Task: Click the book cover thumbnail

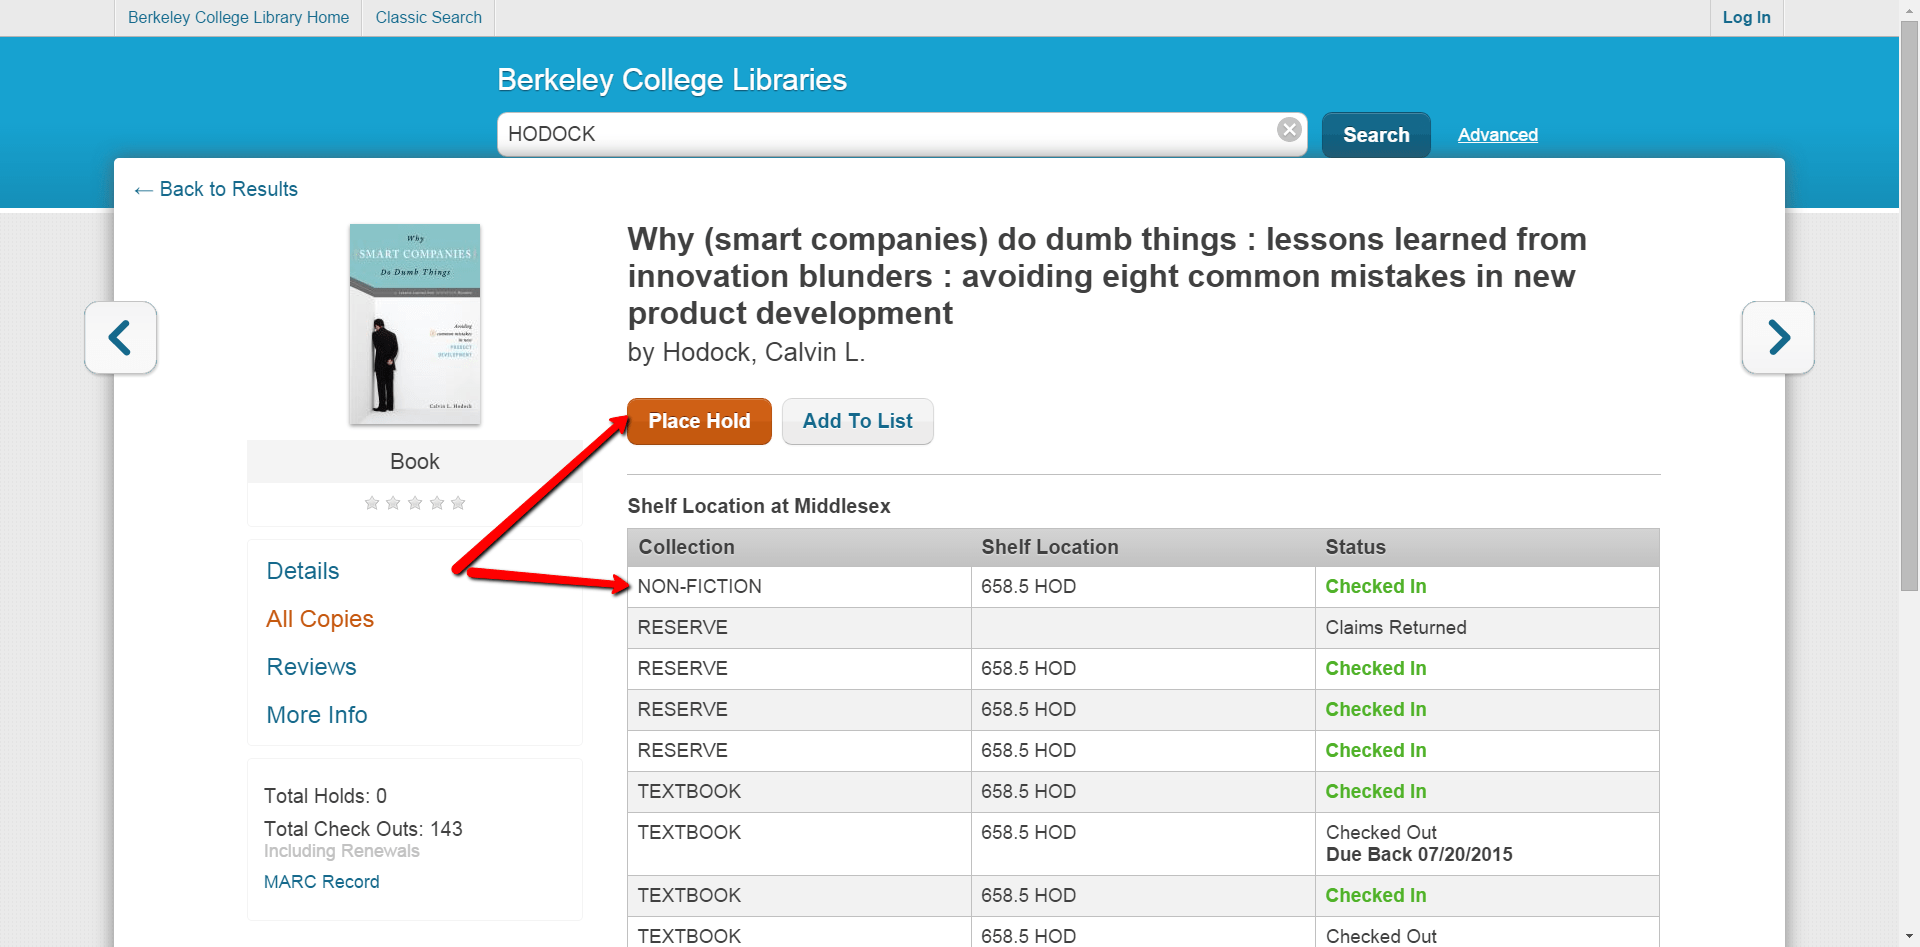Action: pyautogui.click(x=415, y=324)
